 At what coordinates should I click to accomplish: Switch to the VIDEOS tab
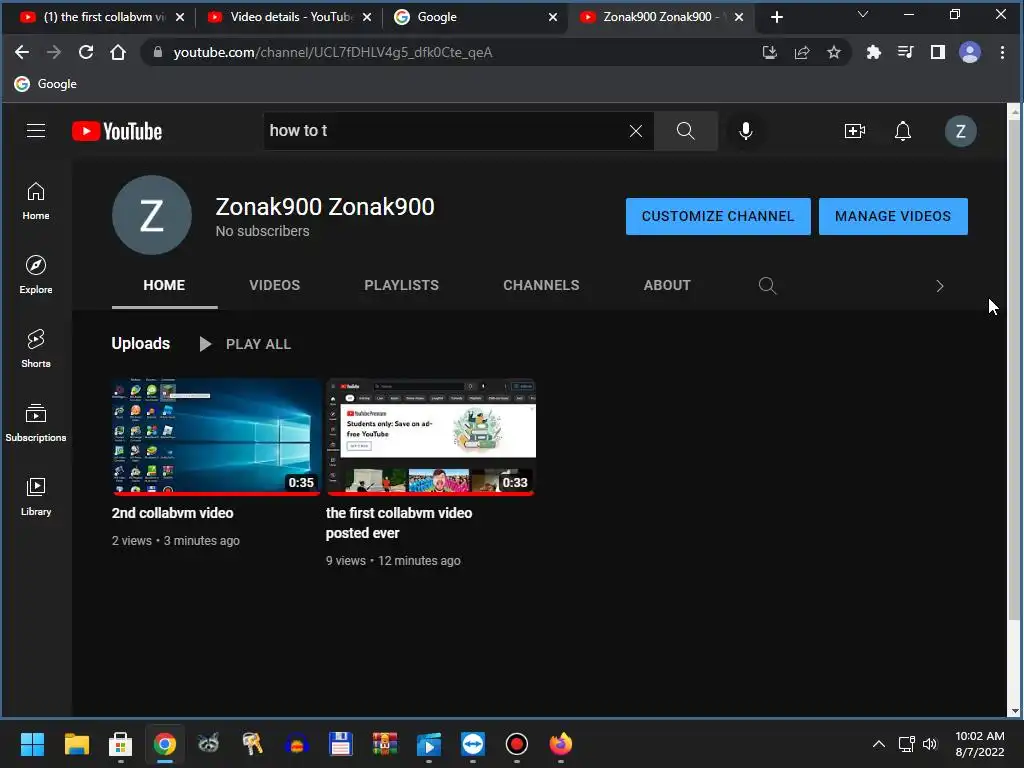click(274, 285)
